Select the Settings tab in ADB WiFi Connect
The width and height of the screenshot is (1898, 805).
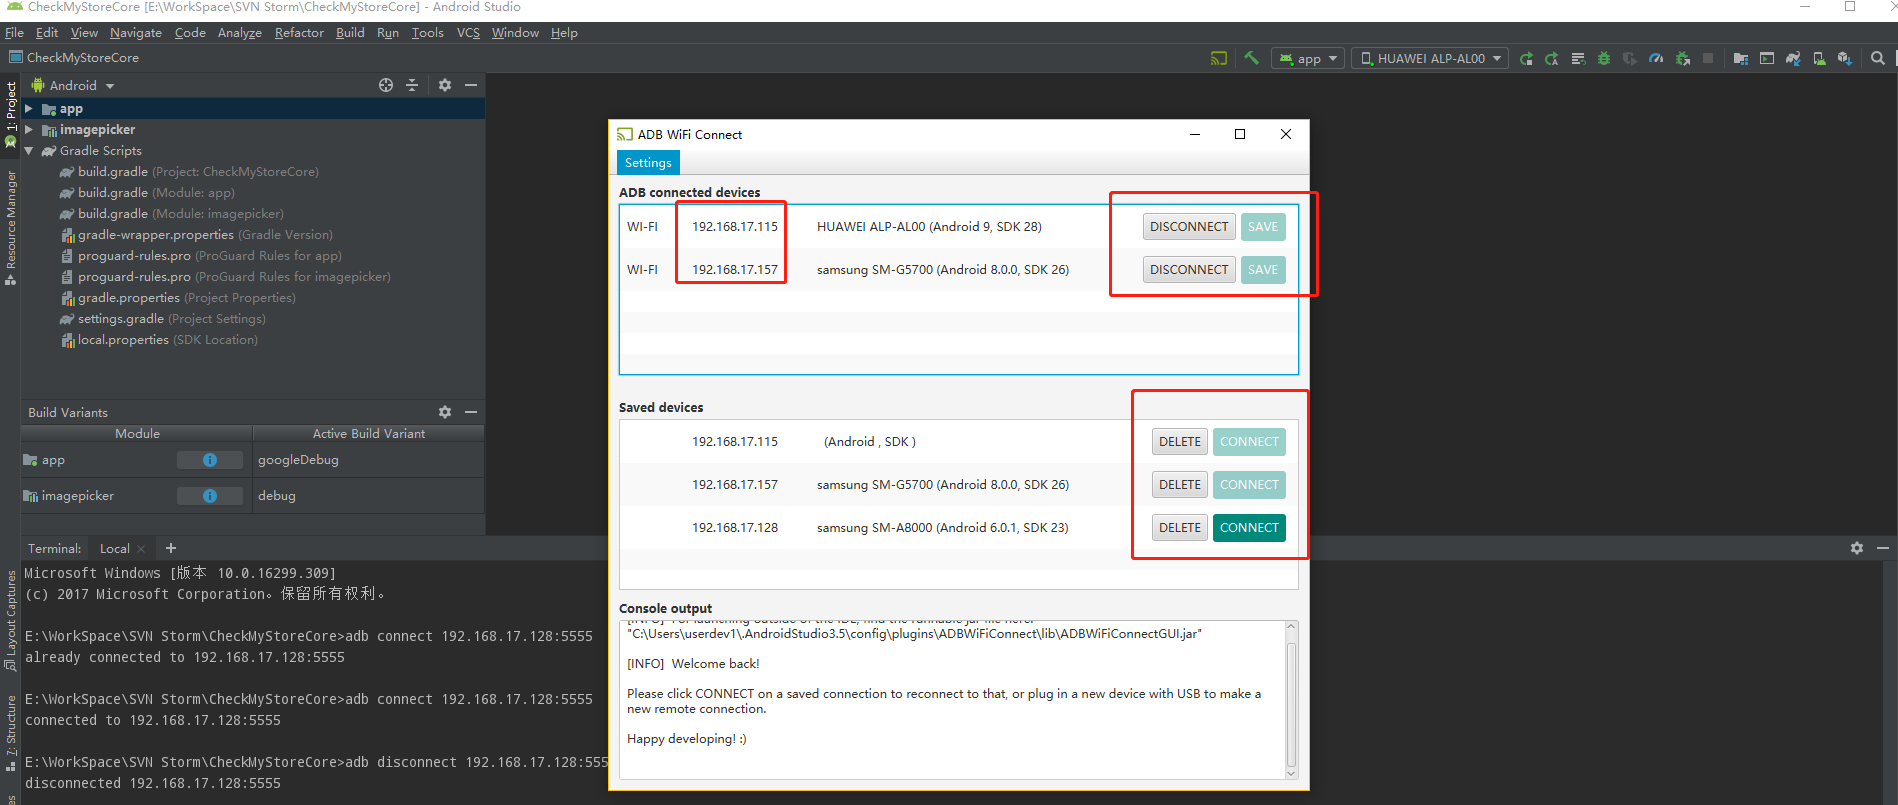point(648,163)
